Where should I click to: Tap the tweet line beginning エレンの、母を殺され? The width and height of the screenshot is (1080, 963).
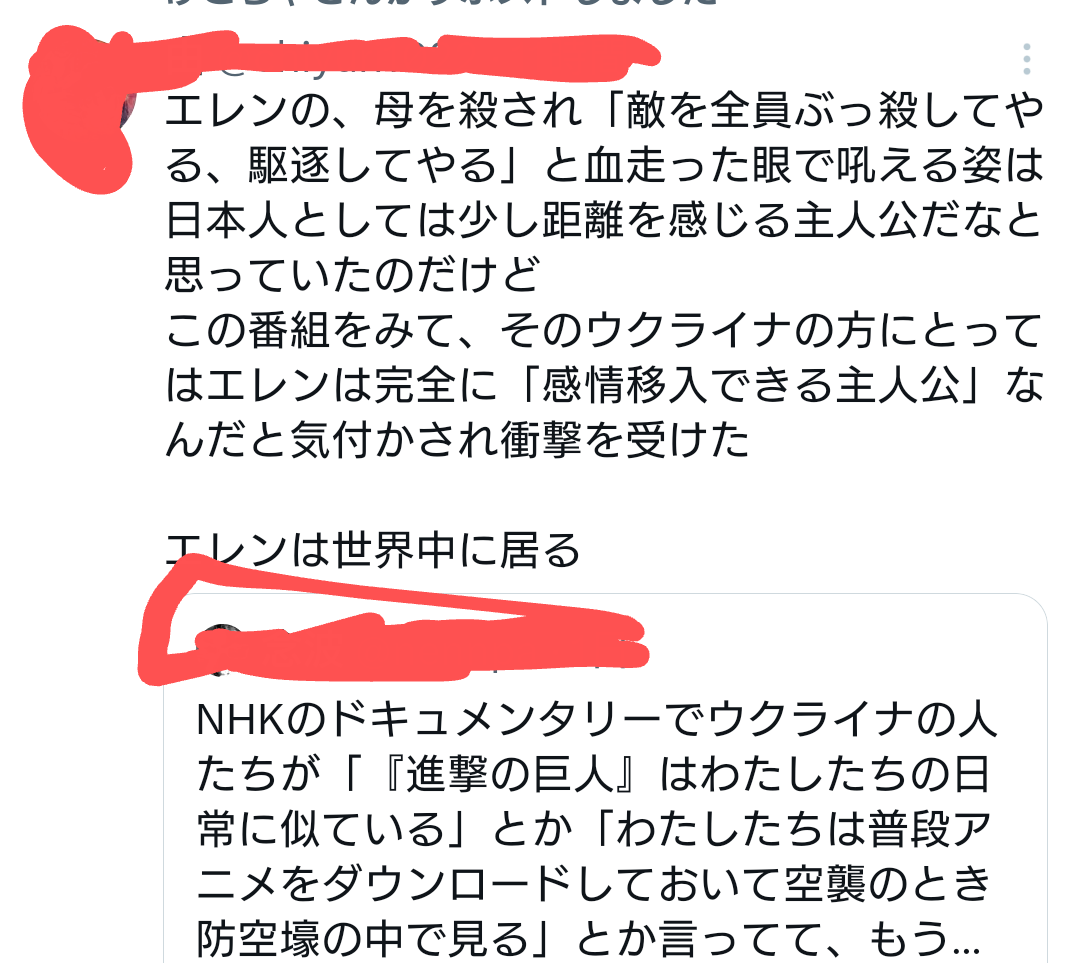pos(605,110)
